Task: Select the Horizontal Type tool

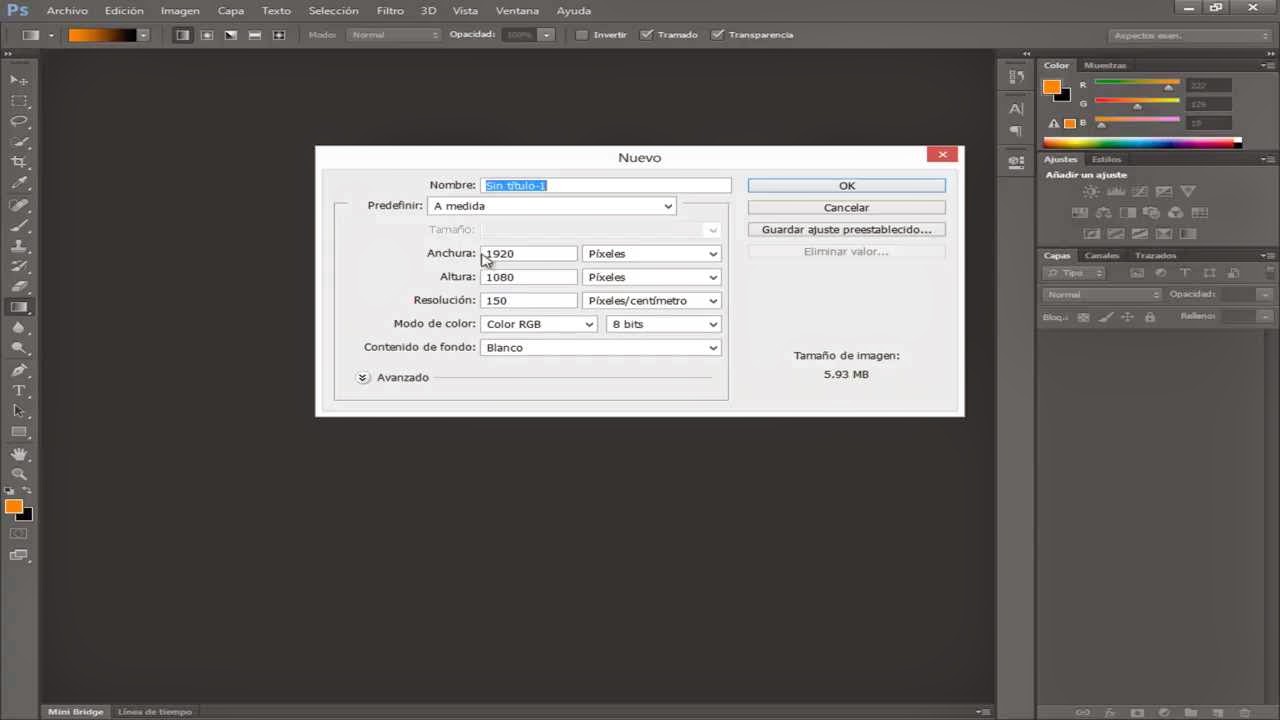Action: pyautogui.click(x=19, y=391)
